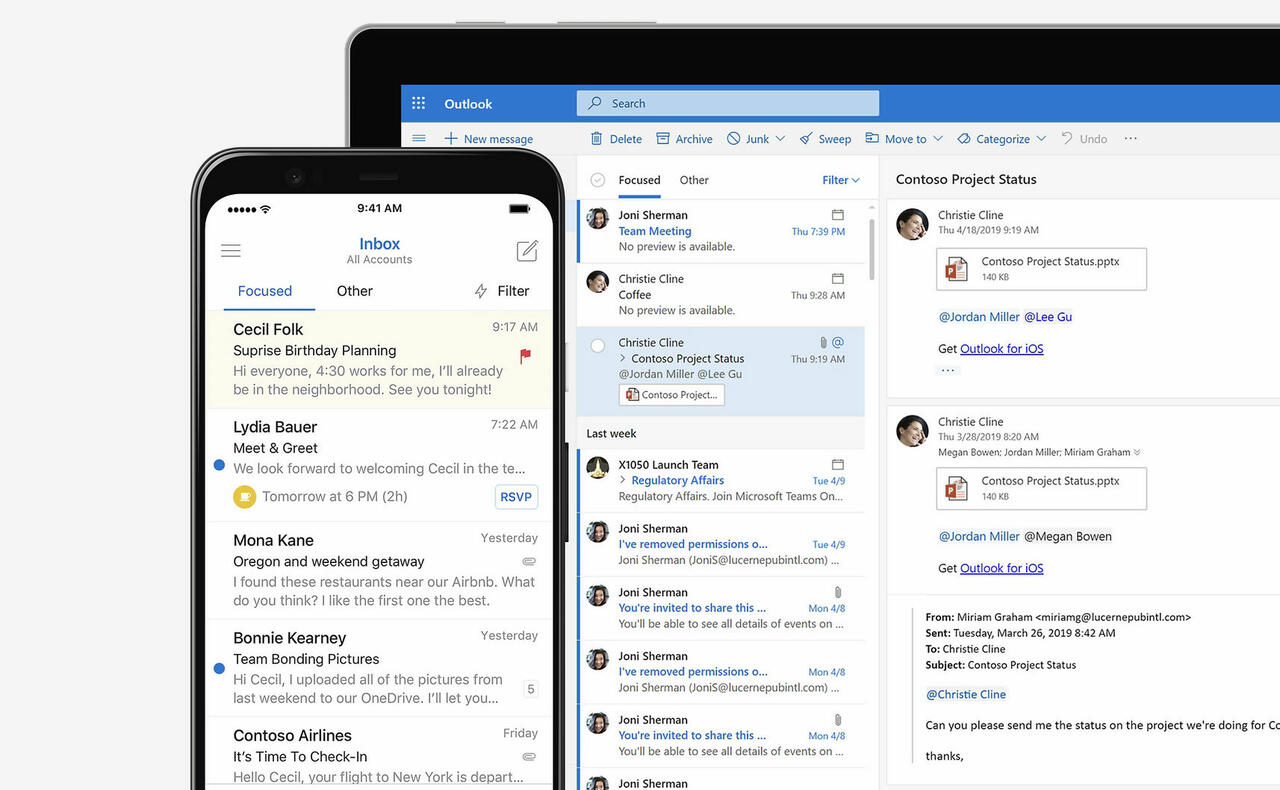The image size is (1280, 790).
Task: Tap the attachment icon on Contoso Airlines email
Action: [x=529, y=757]
